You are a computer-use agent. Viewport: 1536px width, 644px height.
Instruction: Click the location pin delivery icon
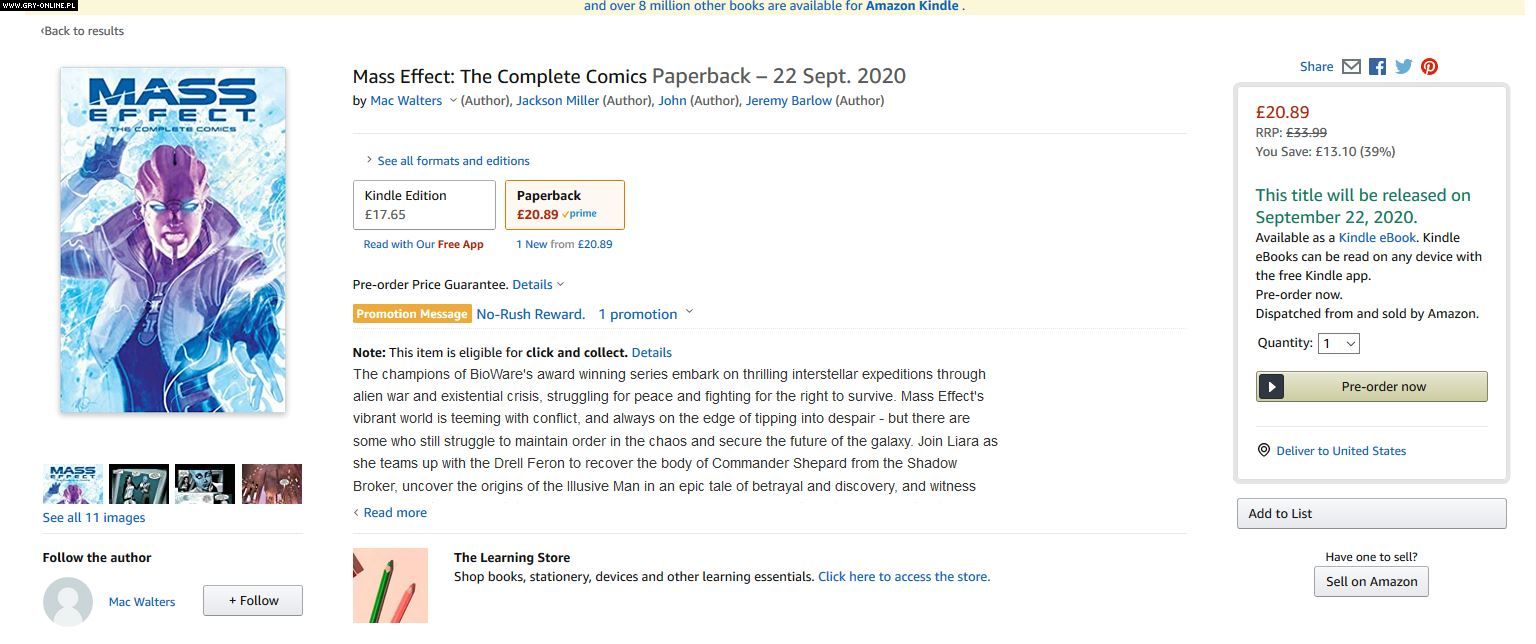point(1264,451)
